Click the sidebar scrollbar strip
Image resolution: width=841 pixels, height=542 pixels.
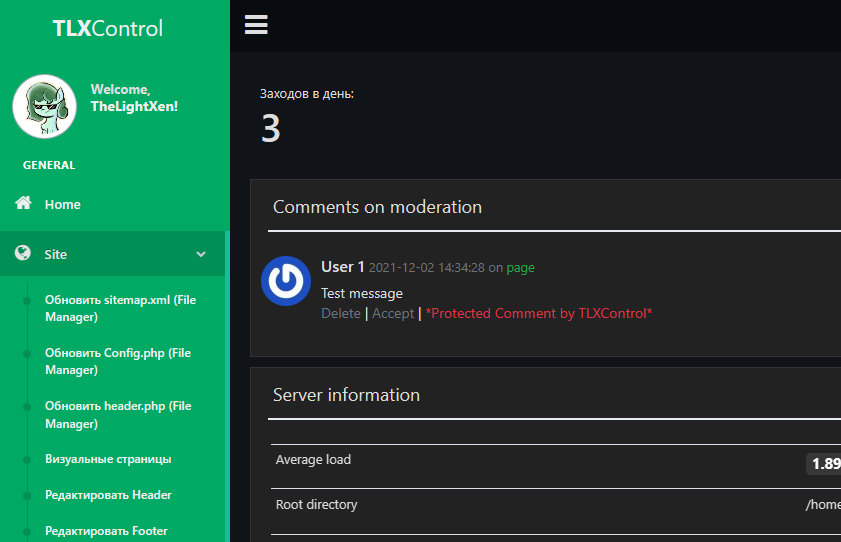click(227, 386)
